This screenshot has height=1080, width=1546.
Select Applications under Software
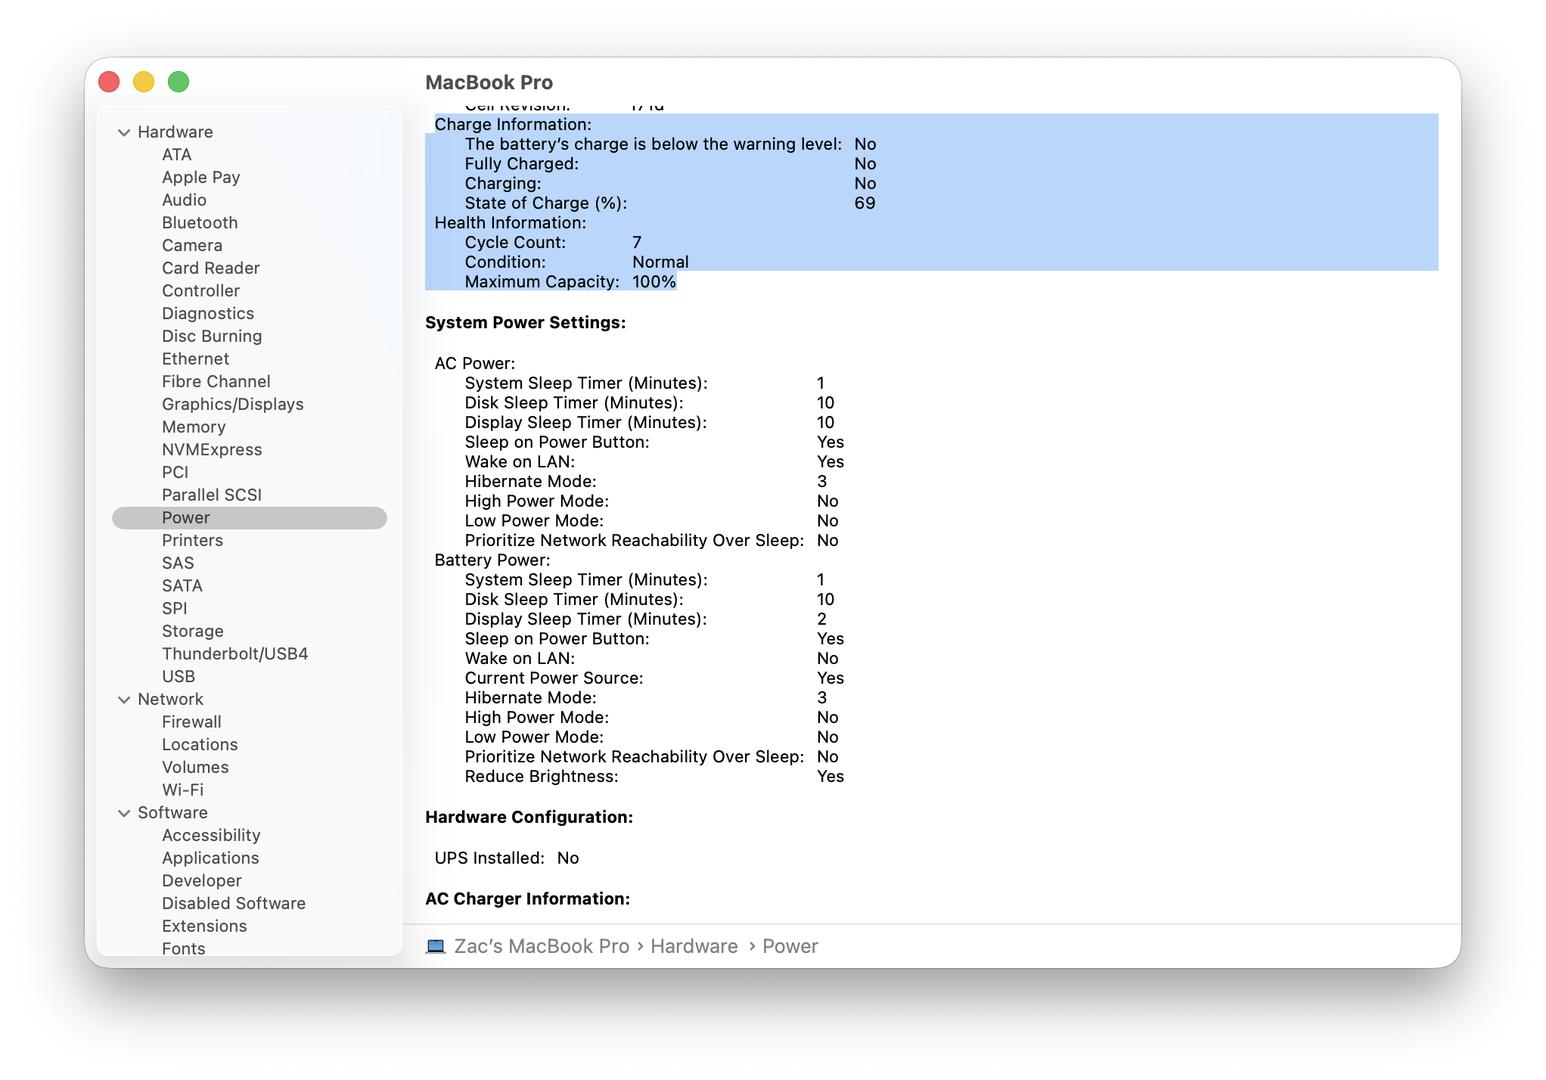point(210,858)
